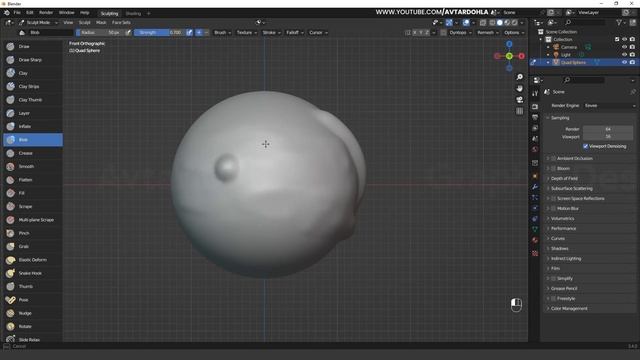
Task: Hide the Camera object in outliner
Action: pos(624,47)
